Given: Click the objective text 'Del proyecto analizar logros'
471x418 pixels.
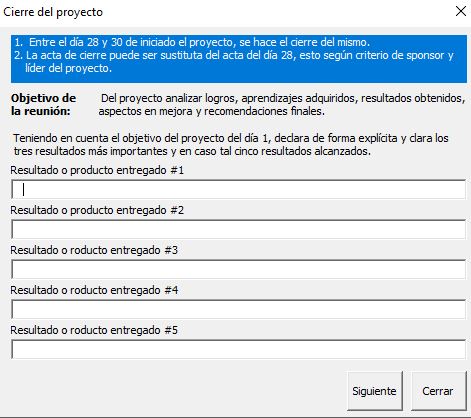Looking at the screenshot, I should [282, 104].
